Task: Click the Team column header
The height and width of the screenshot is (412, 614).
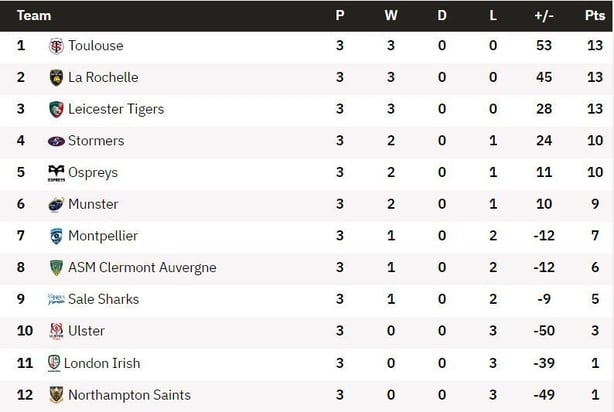Action: (x=34, y=16)
